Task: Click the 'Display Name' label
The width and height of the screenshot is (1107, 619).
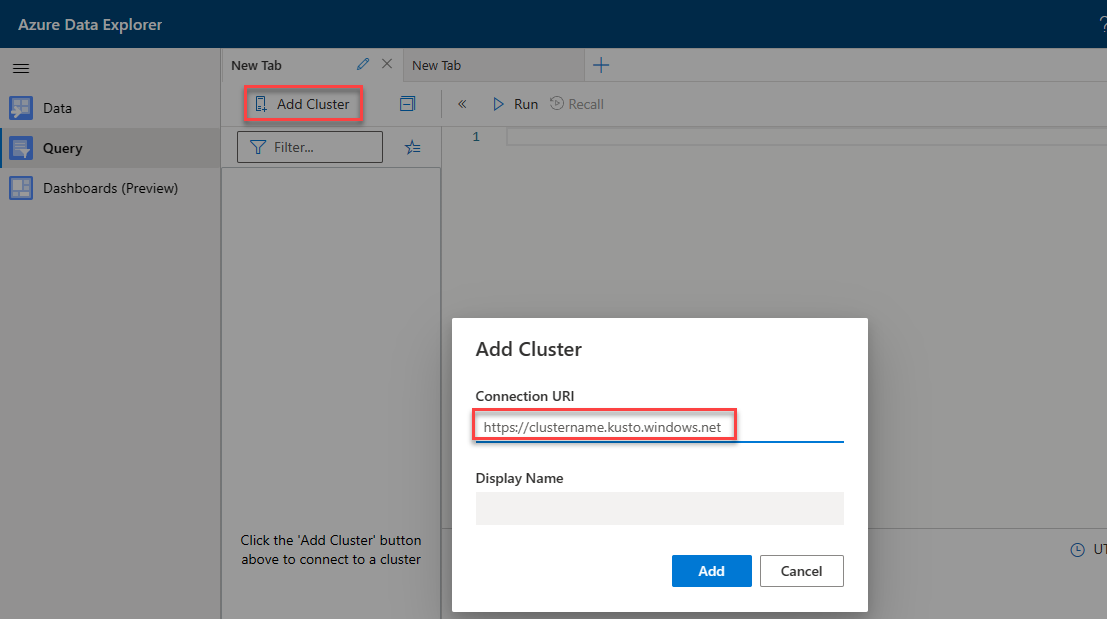Action: pyautogui.click(x=519, y=478)
